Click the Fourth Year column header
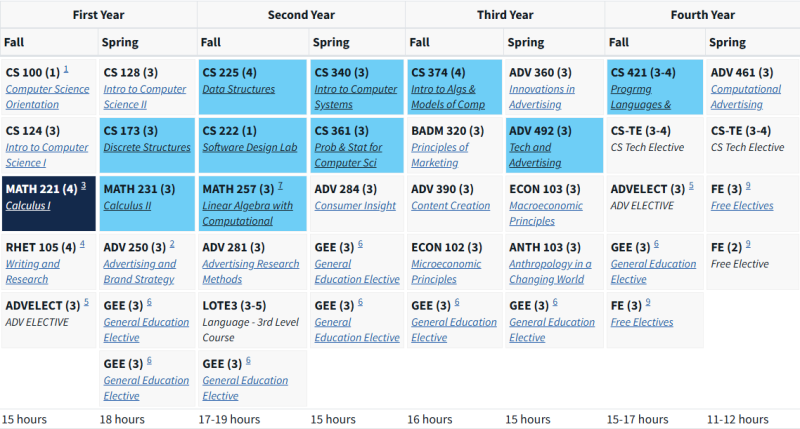Screen dimensions: 800x429 (x=703, y=15)
